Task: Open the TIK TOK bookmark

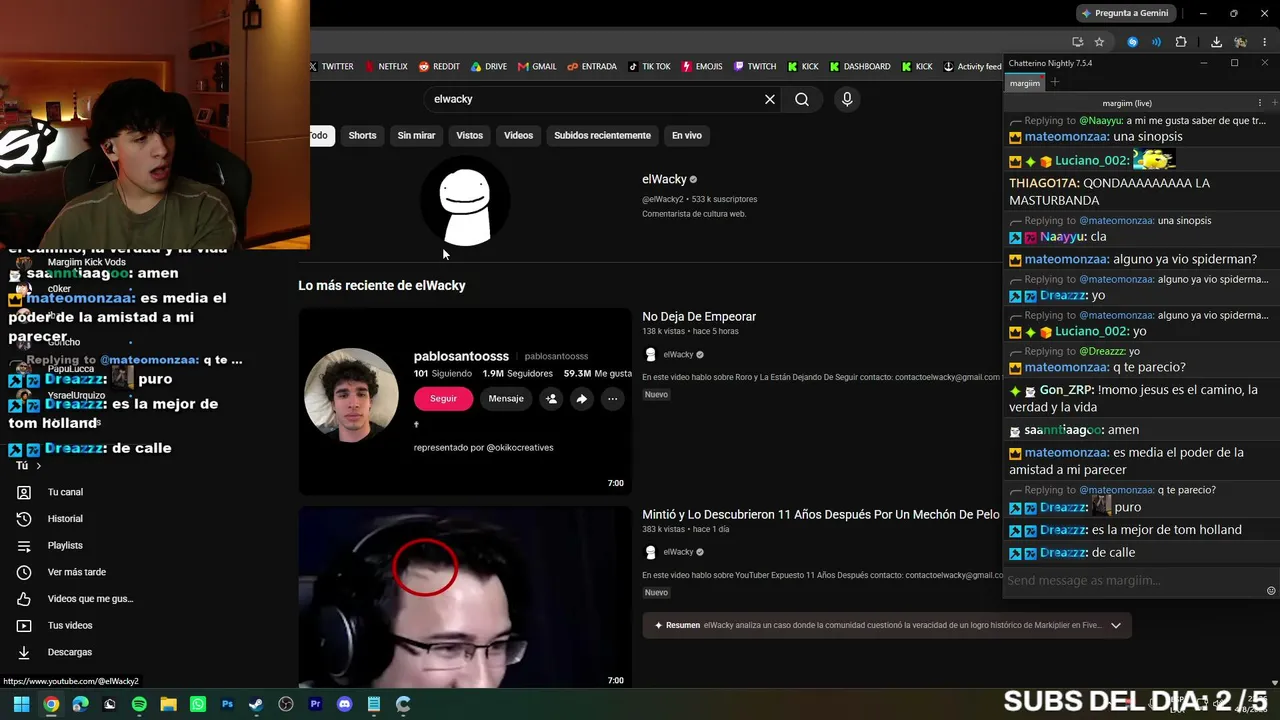Action: (649, 67)
